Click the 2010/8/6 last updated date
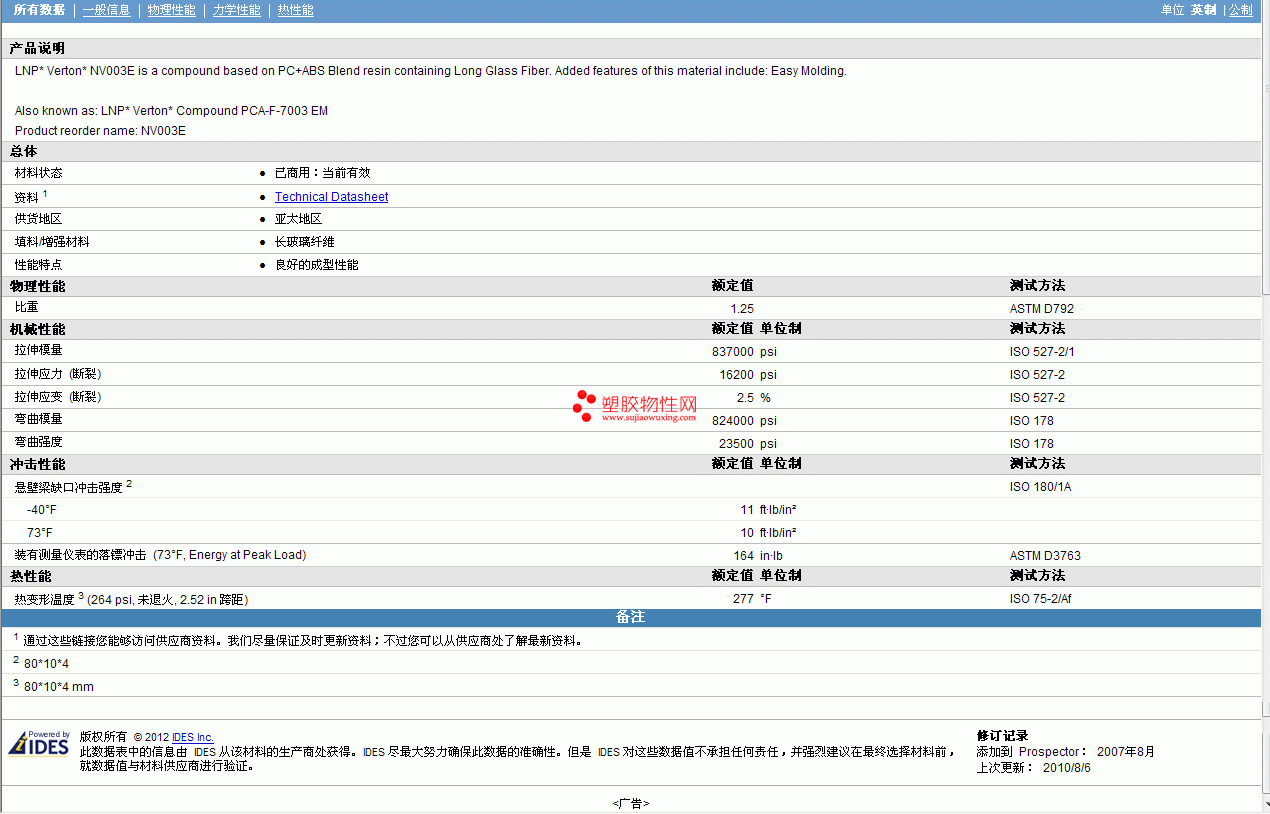The width and height of the screenshot is (1270, 814). (1067, 768)
